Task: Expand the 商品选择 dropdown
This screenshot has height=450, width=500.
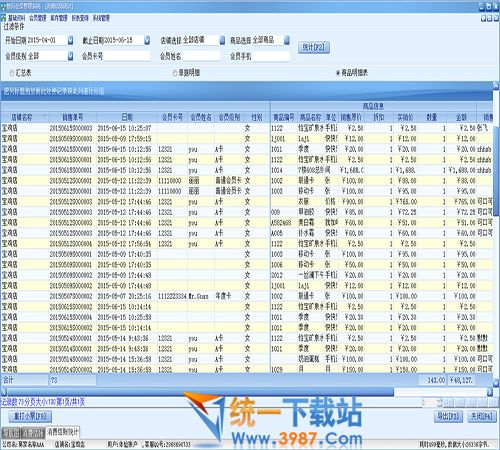Action: (287, 40)
